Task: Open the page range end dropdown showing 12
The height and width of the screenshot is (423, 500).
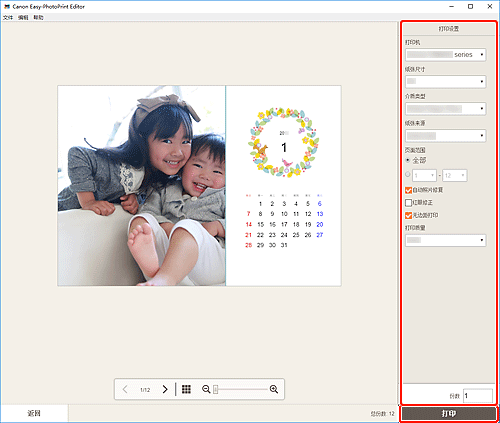Action: (455, 175)
